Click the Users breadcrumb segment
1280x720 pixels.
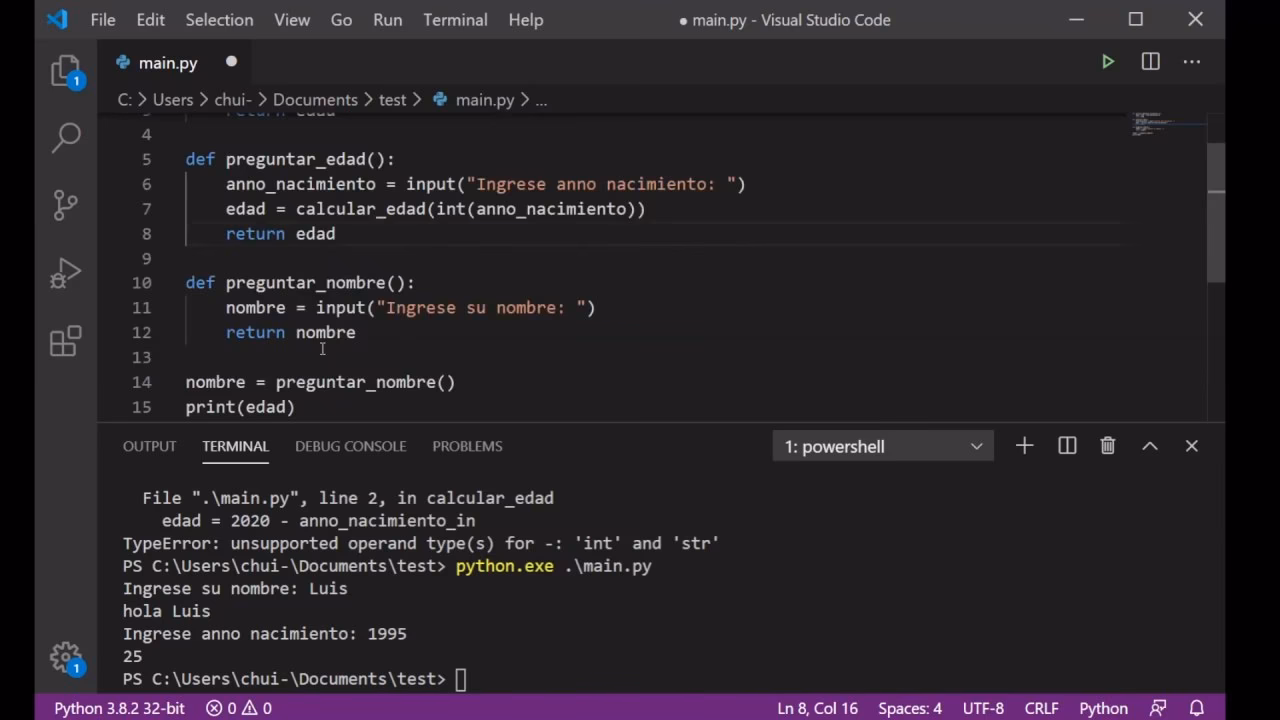[x=173, y=100]
